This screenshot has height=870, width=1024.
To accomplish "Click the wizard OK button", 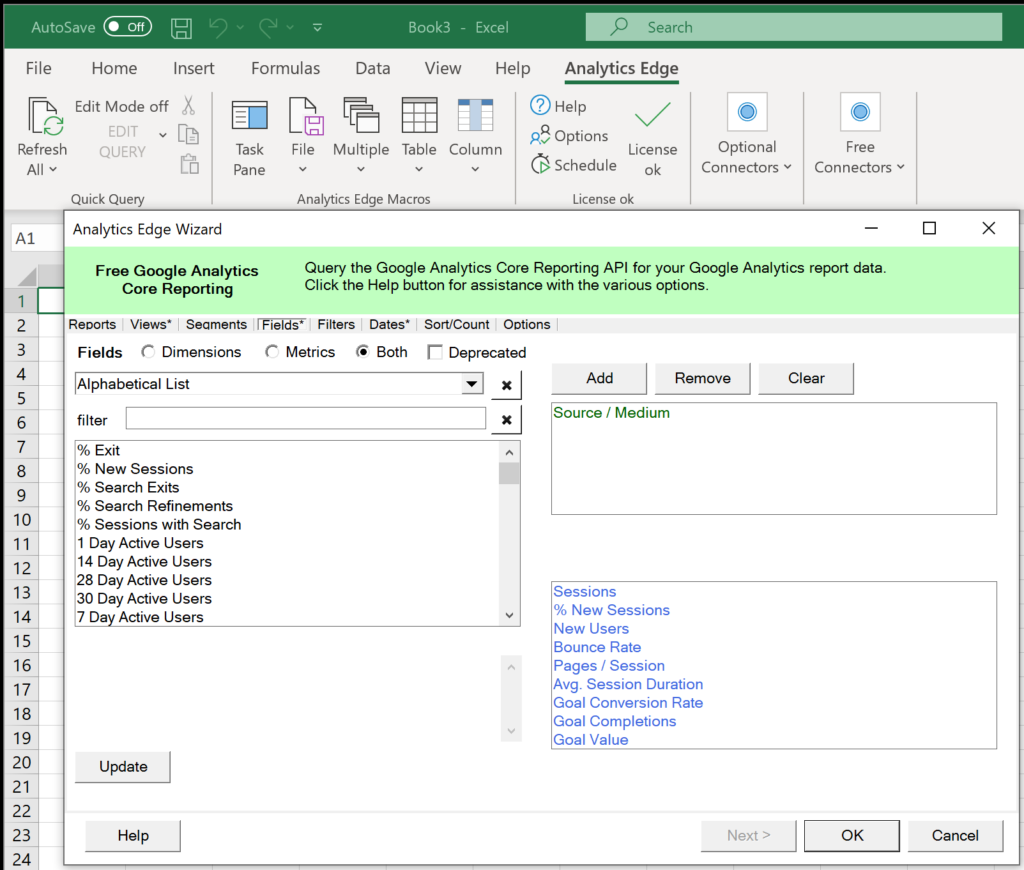I will 852,835.
